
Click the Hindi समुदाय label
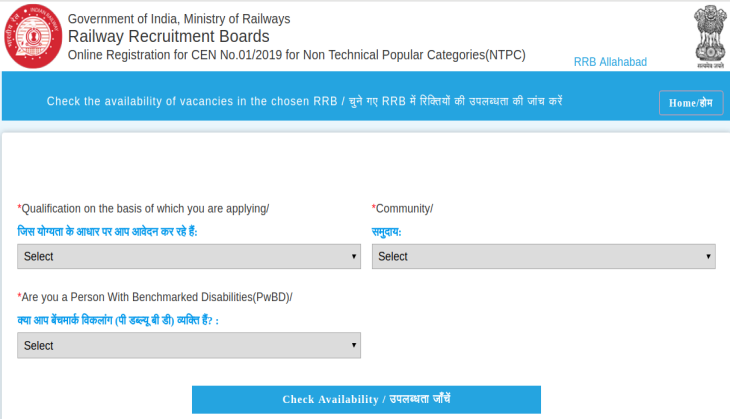coord(386,231)
